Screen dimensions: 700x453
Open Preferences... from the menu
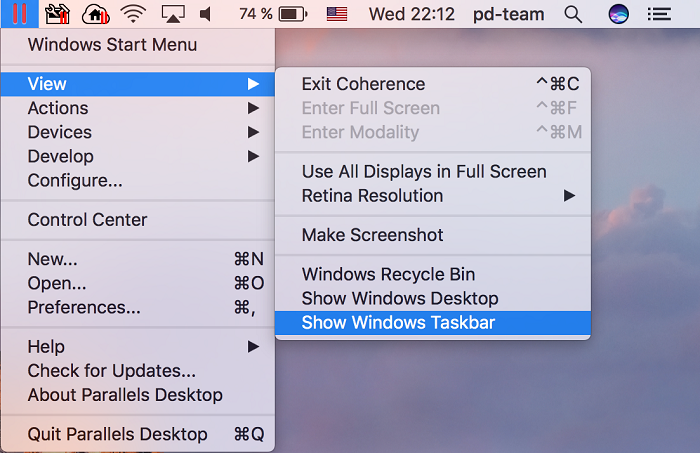click(138, 307)
